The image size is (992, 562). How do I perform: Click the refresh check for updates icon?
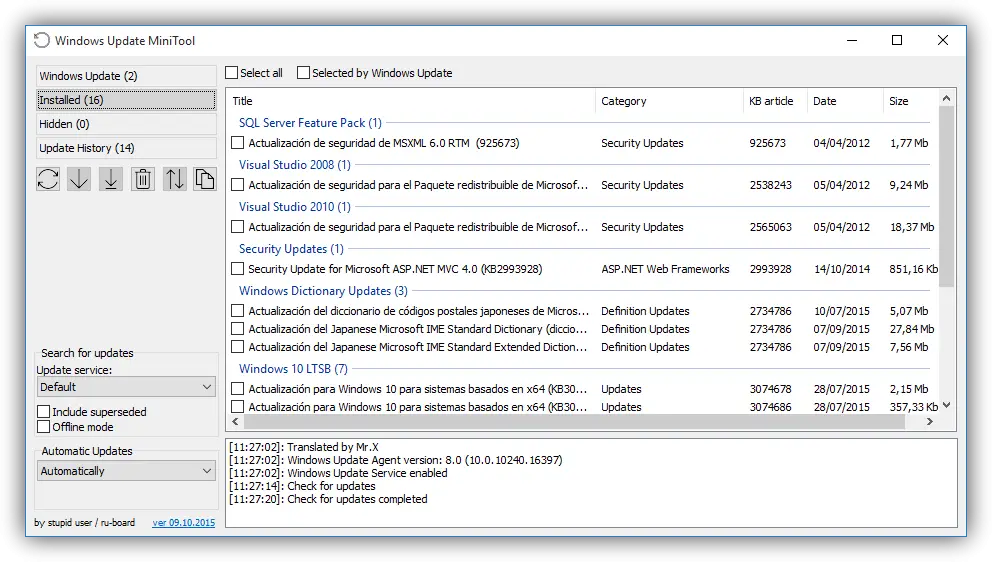pyautogui.click(x=48, y=179)
